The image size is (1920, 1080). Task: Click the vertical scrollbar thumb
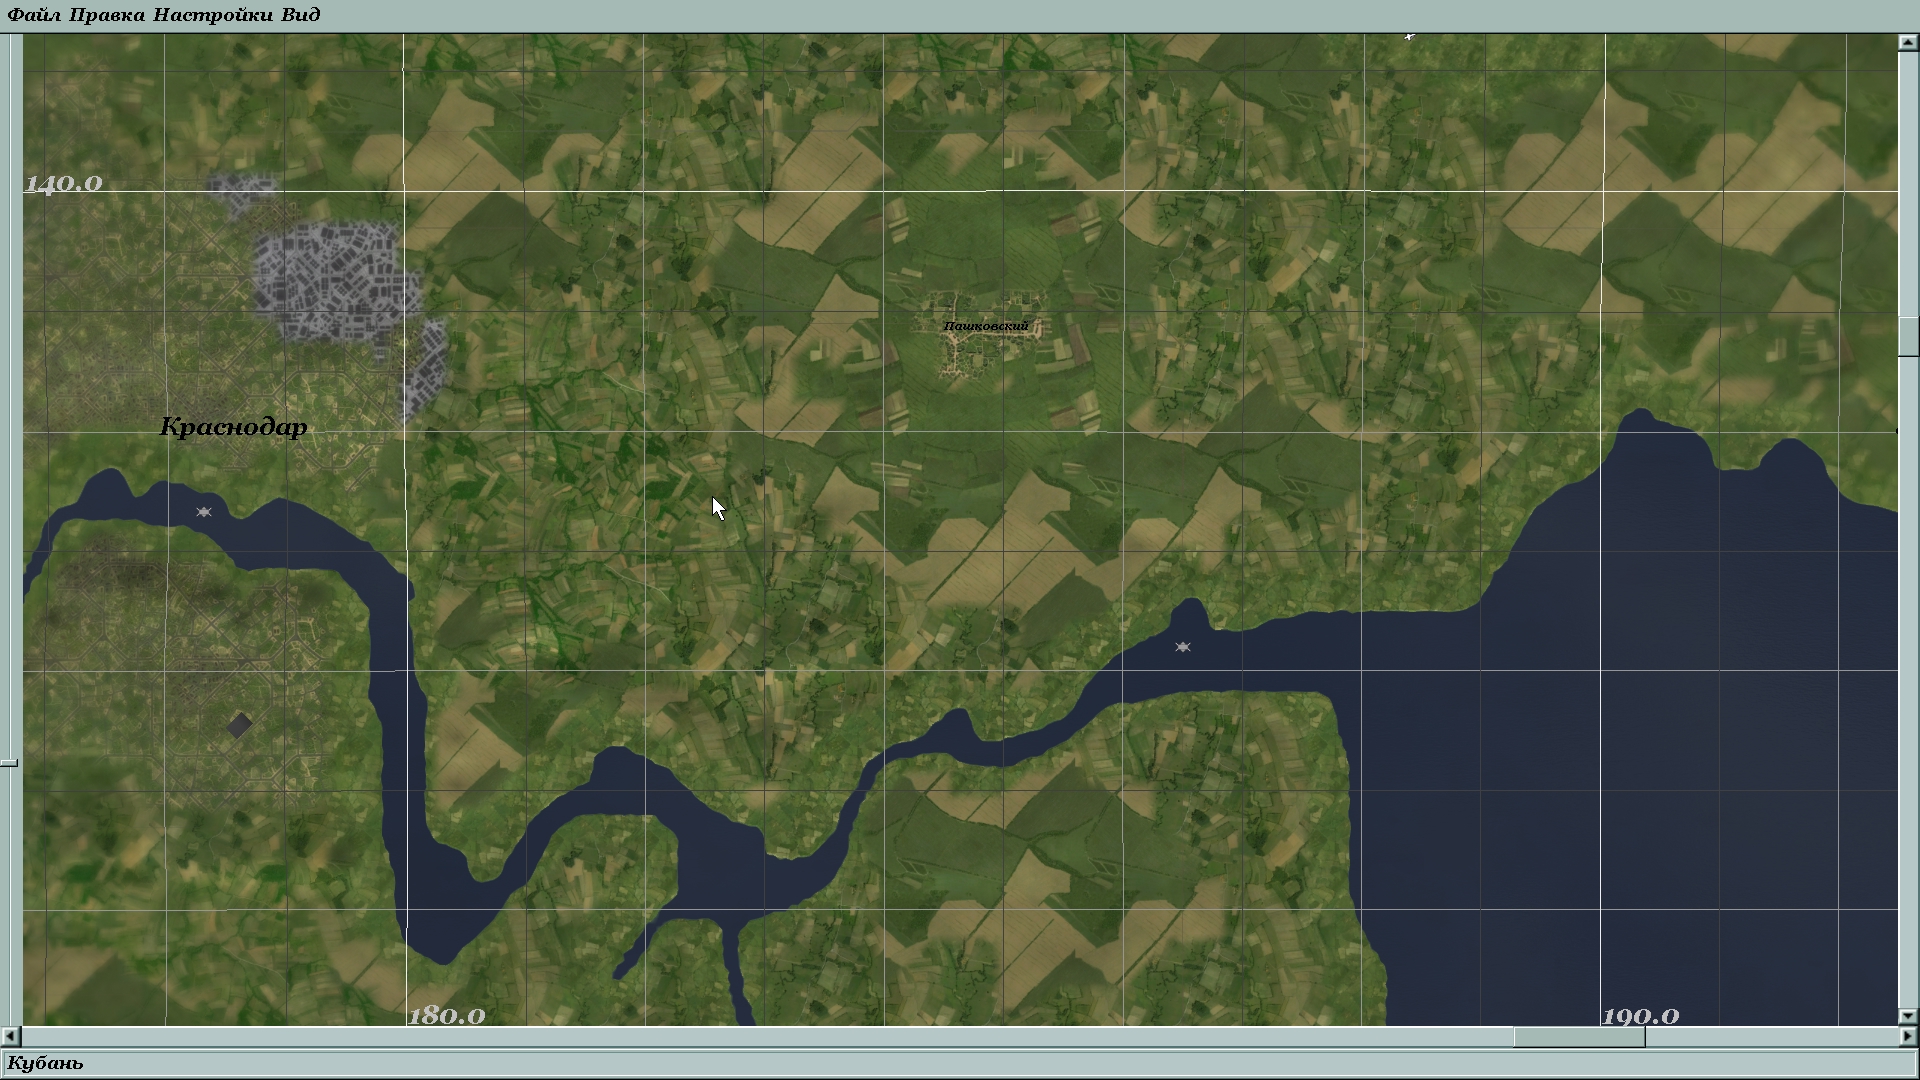click(x=1908, y=336)
